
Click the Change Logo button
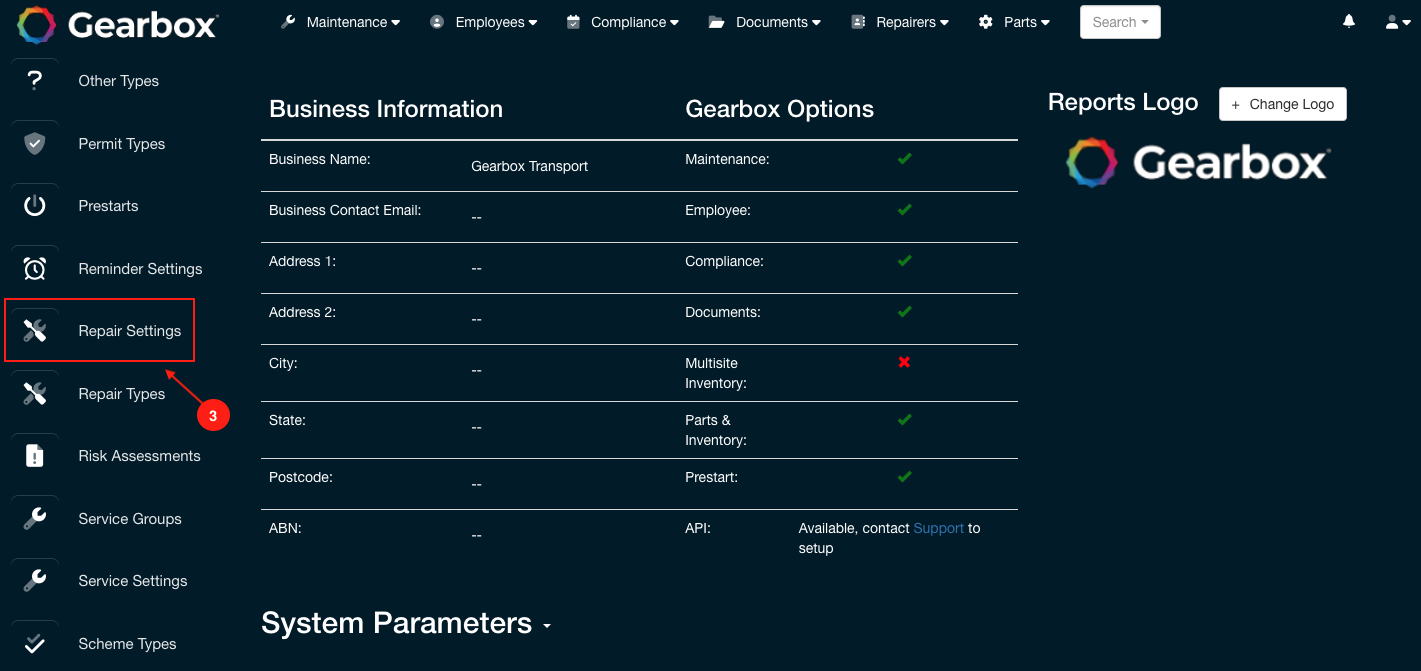click(x=1283, y=104)
